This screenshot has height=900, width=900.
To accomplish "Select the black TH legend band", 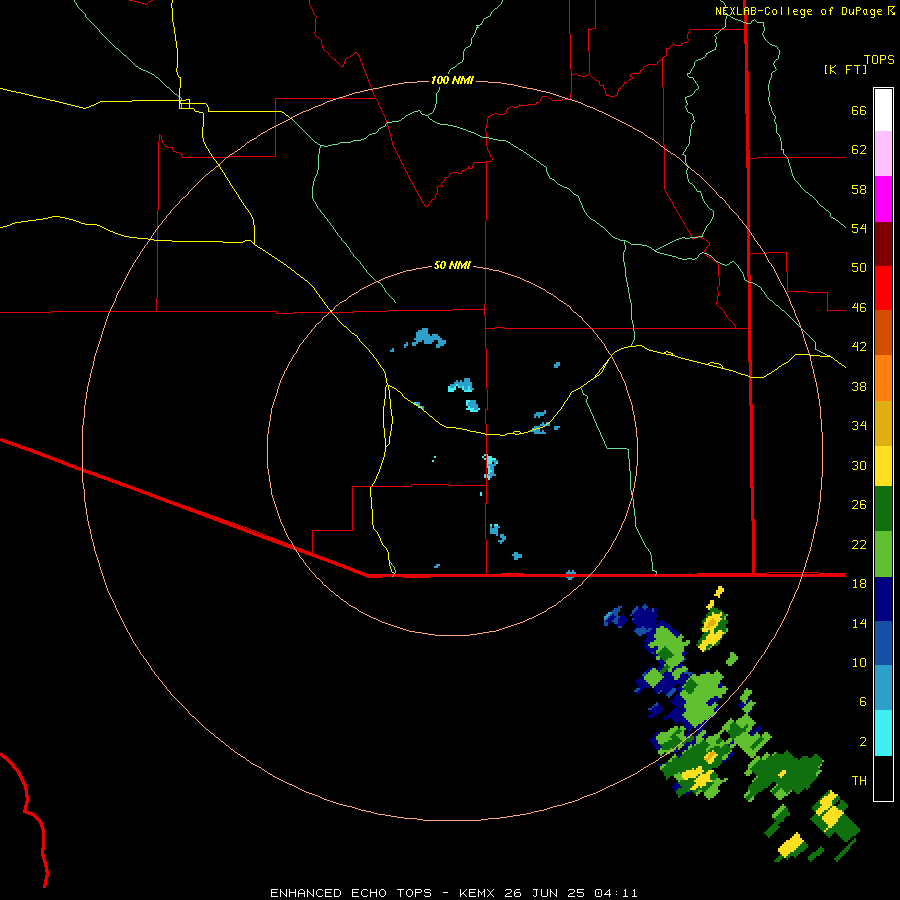I will point(883,778).
